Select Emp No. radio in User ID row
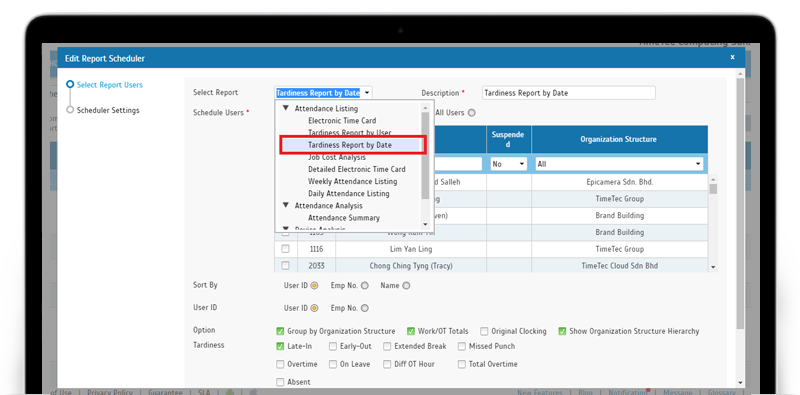Viewport: 800px width, 395px height. [364, 308]
